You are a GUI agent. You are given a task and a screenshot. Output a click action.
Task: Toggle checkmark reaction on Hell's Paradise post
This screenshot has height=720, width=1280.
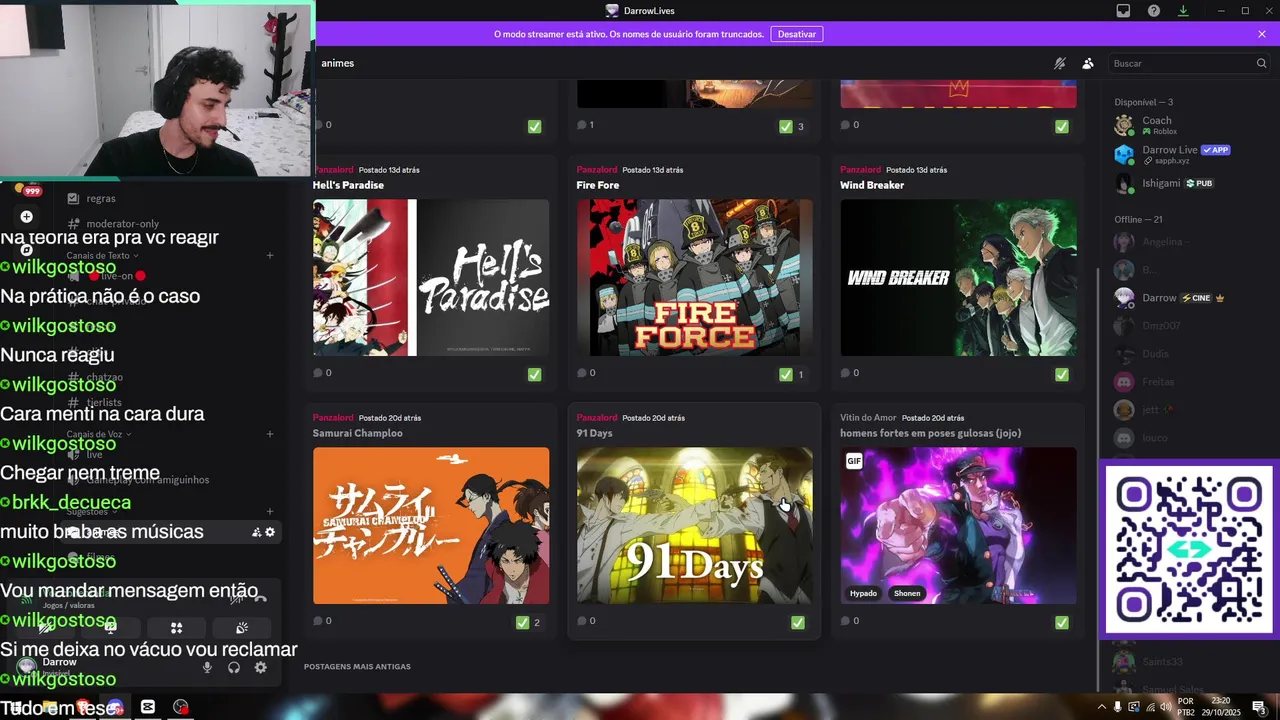[534, 374]
